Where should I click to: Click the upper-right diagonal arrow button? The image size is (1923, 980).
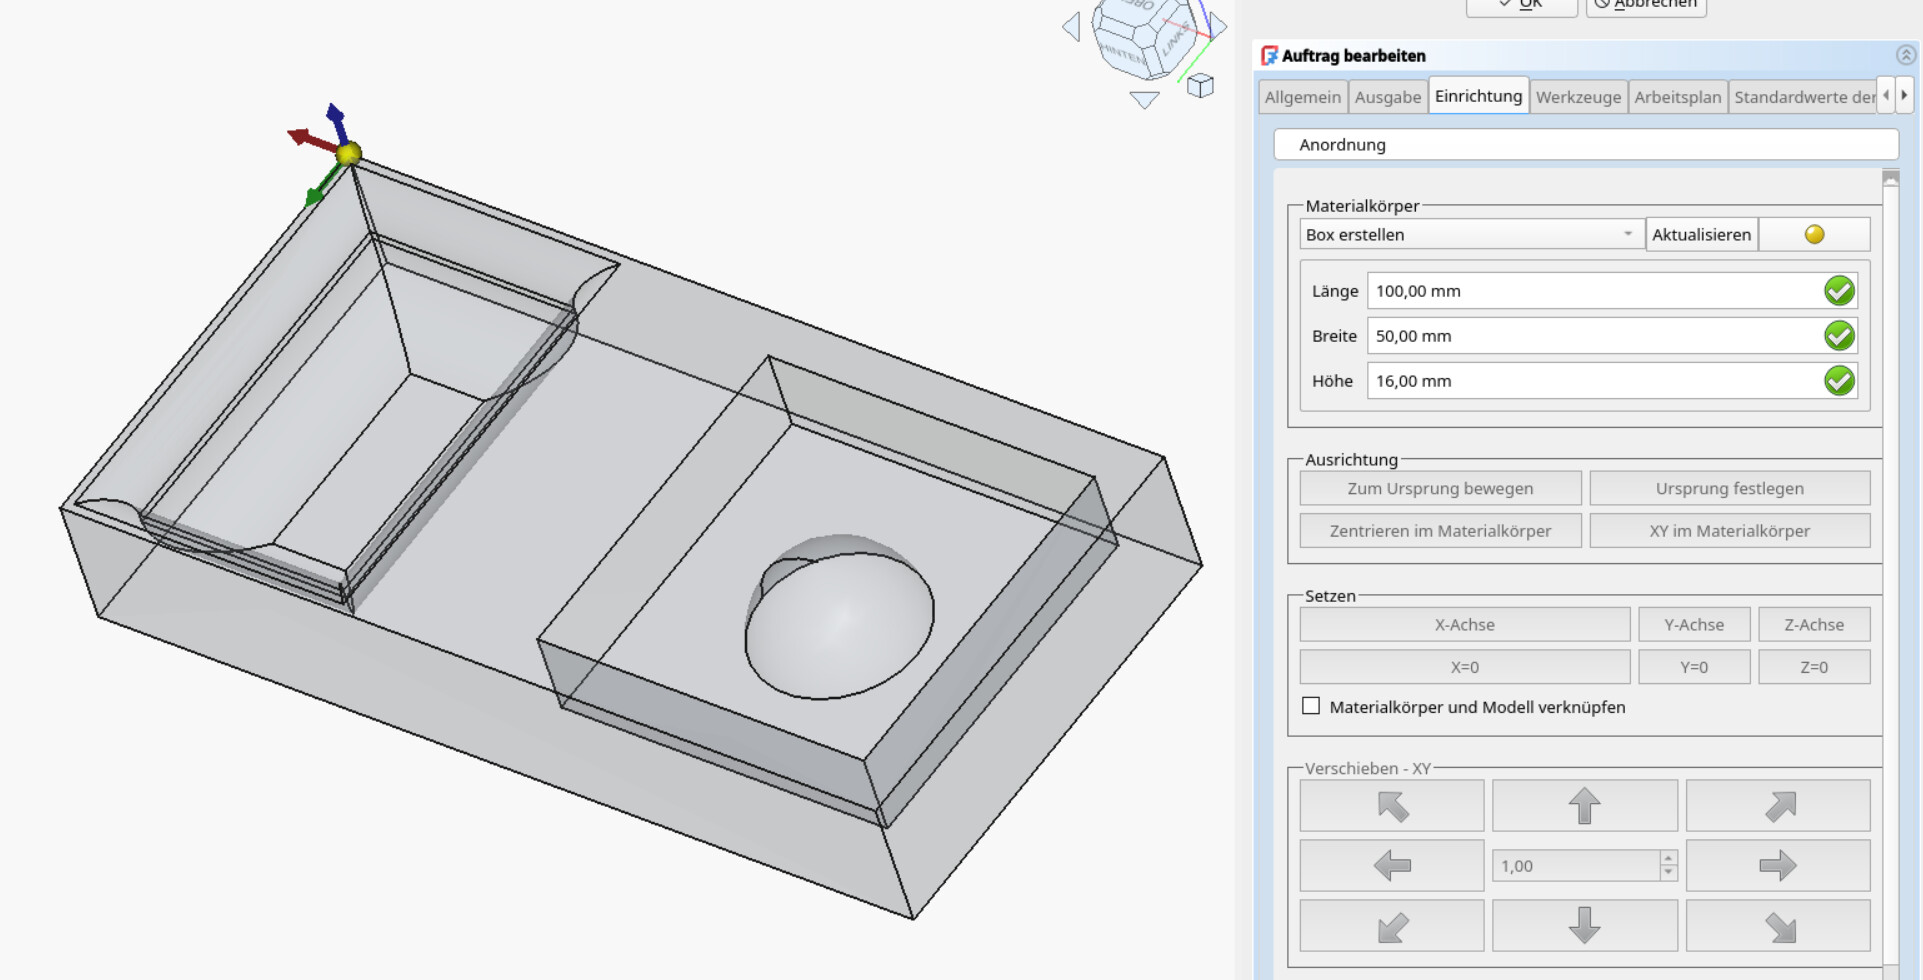tap(1777, 806)
